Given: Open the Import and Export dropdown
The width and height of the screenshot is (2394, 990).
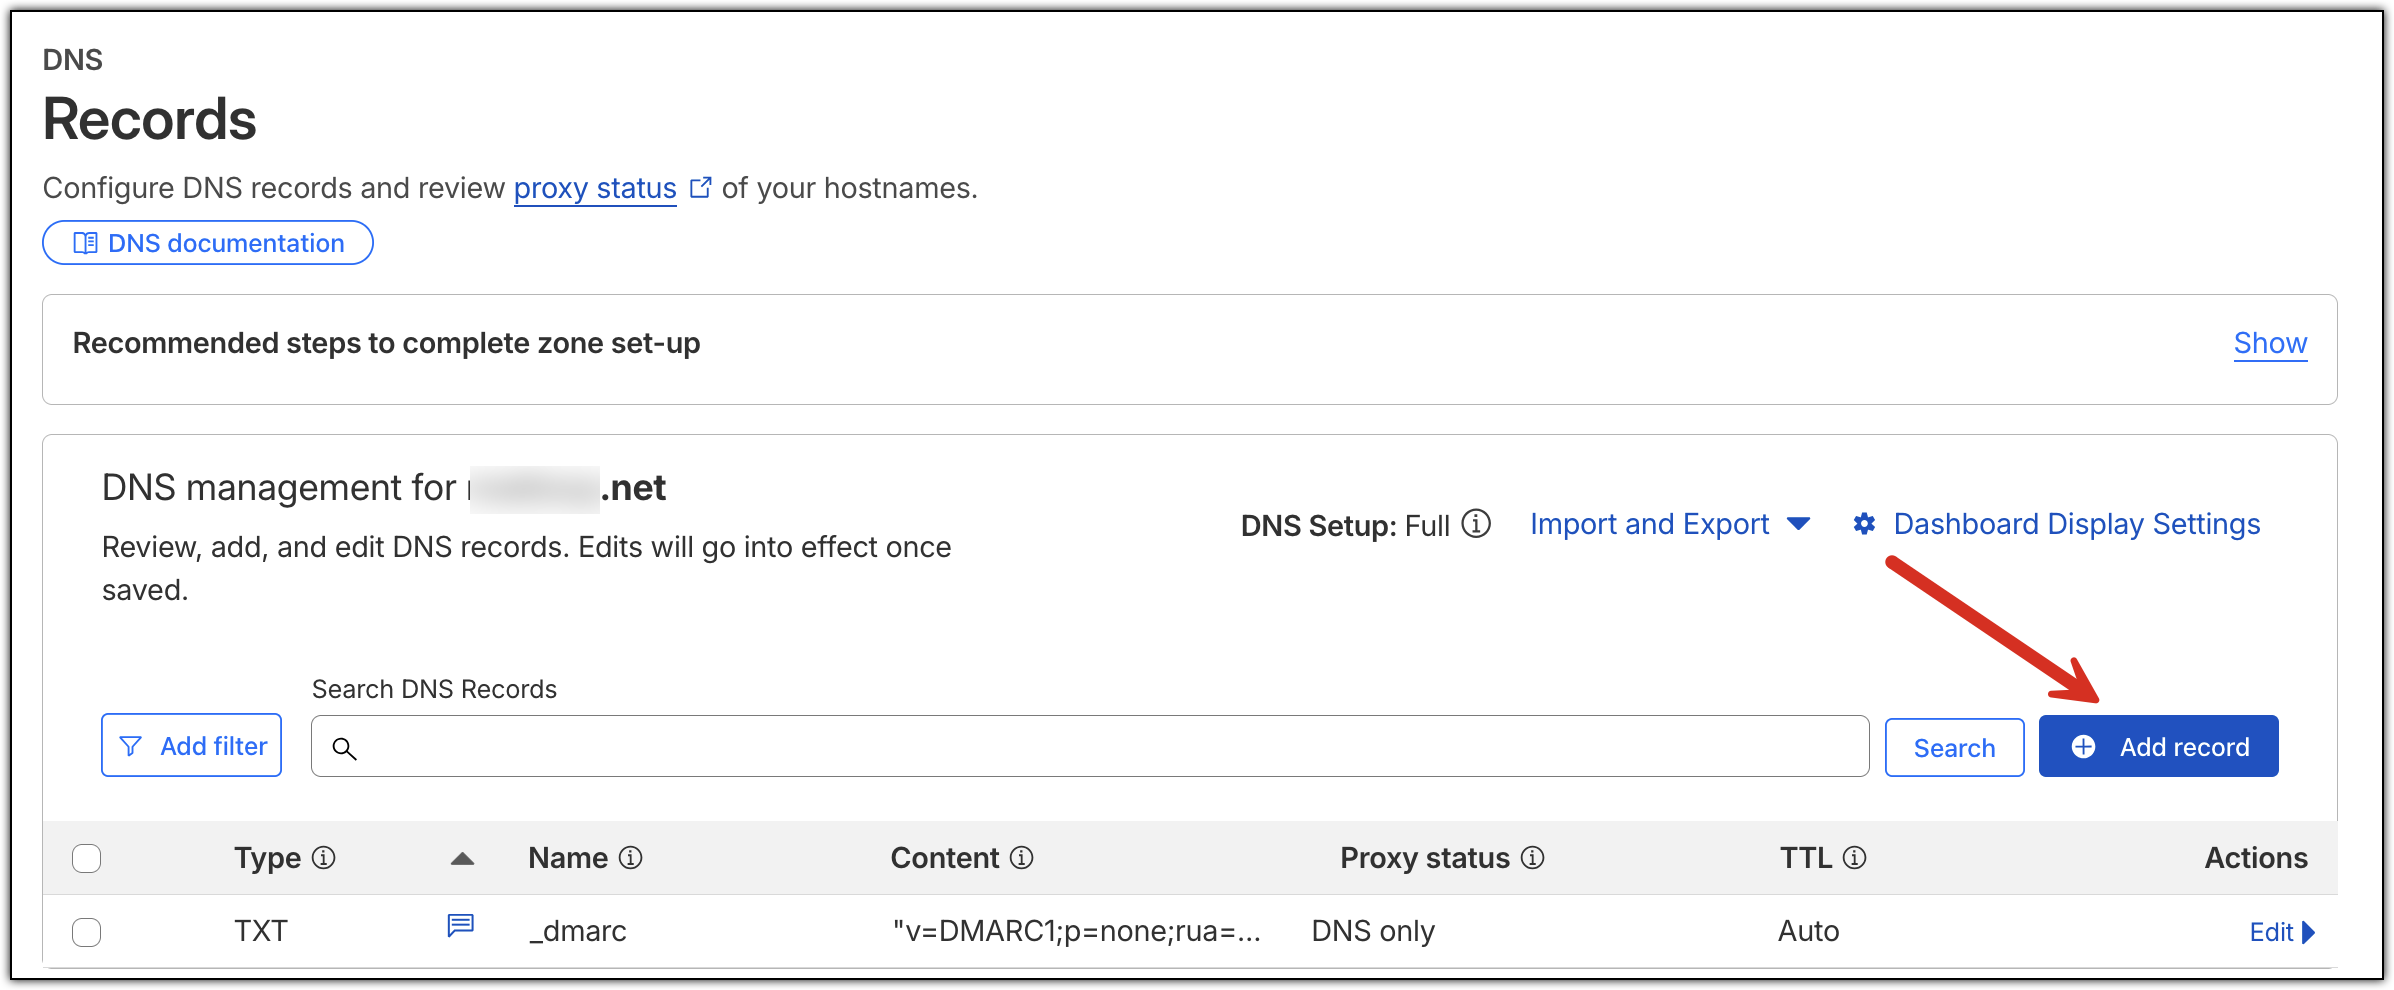Looking at the screenshot, I should pos(1669,524).
